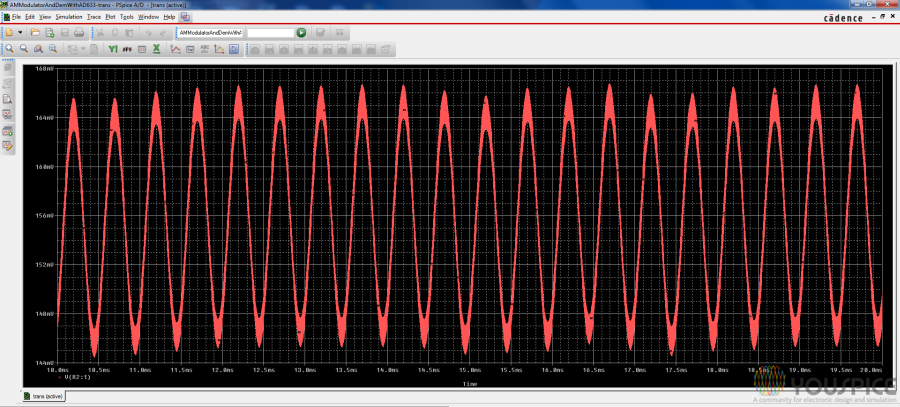Viewport: 900px width, 407px height.
Task: Open the Simulation menu
Action: [x=69, y=17]
